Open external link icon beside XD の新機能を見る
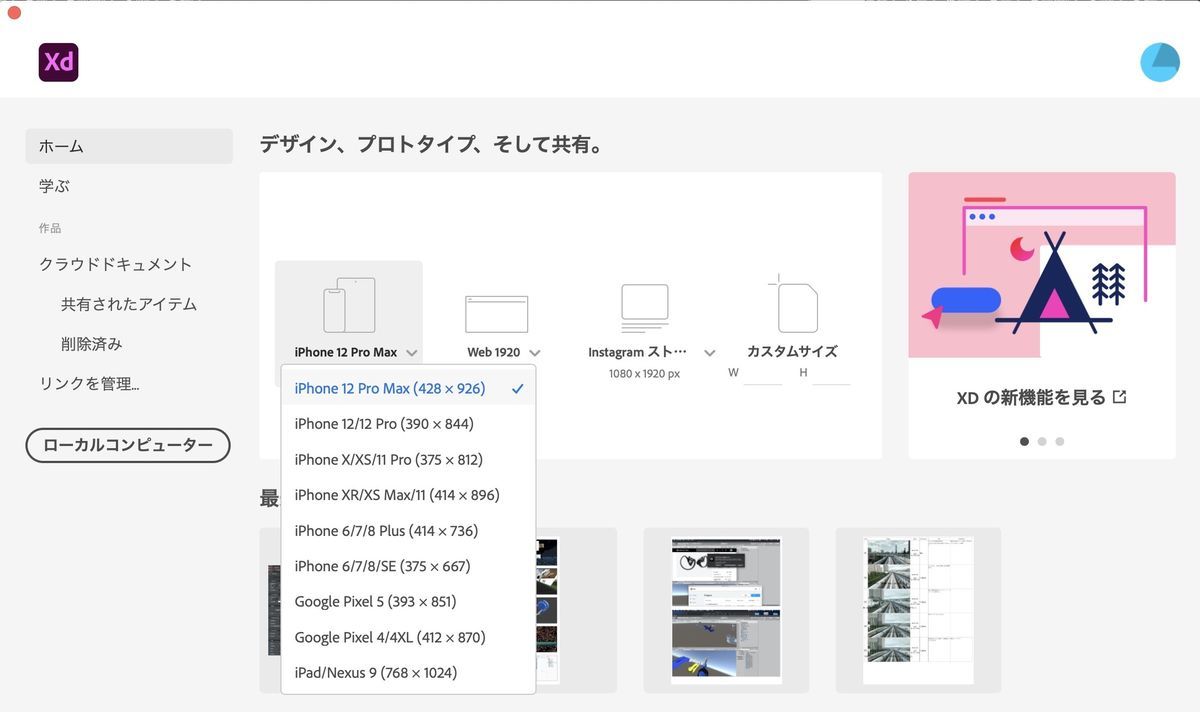Viewport: 1200px width, 712px height. [1119, 397]
